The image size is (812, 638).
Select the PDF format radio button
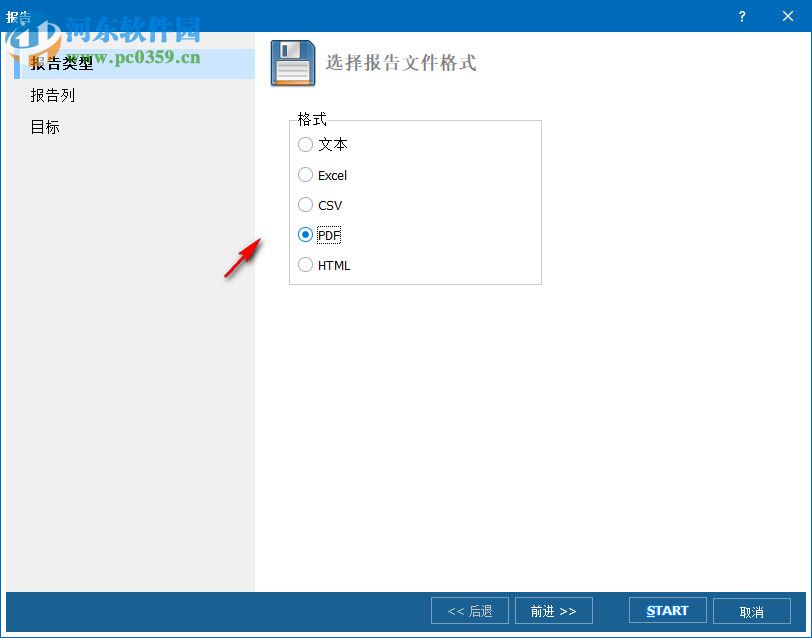tap(306, 235)
